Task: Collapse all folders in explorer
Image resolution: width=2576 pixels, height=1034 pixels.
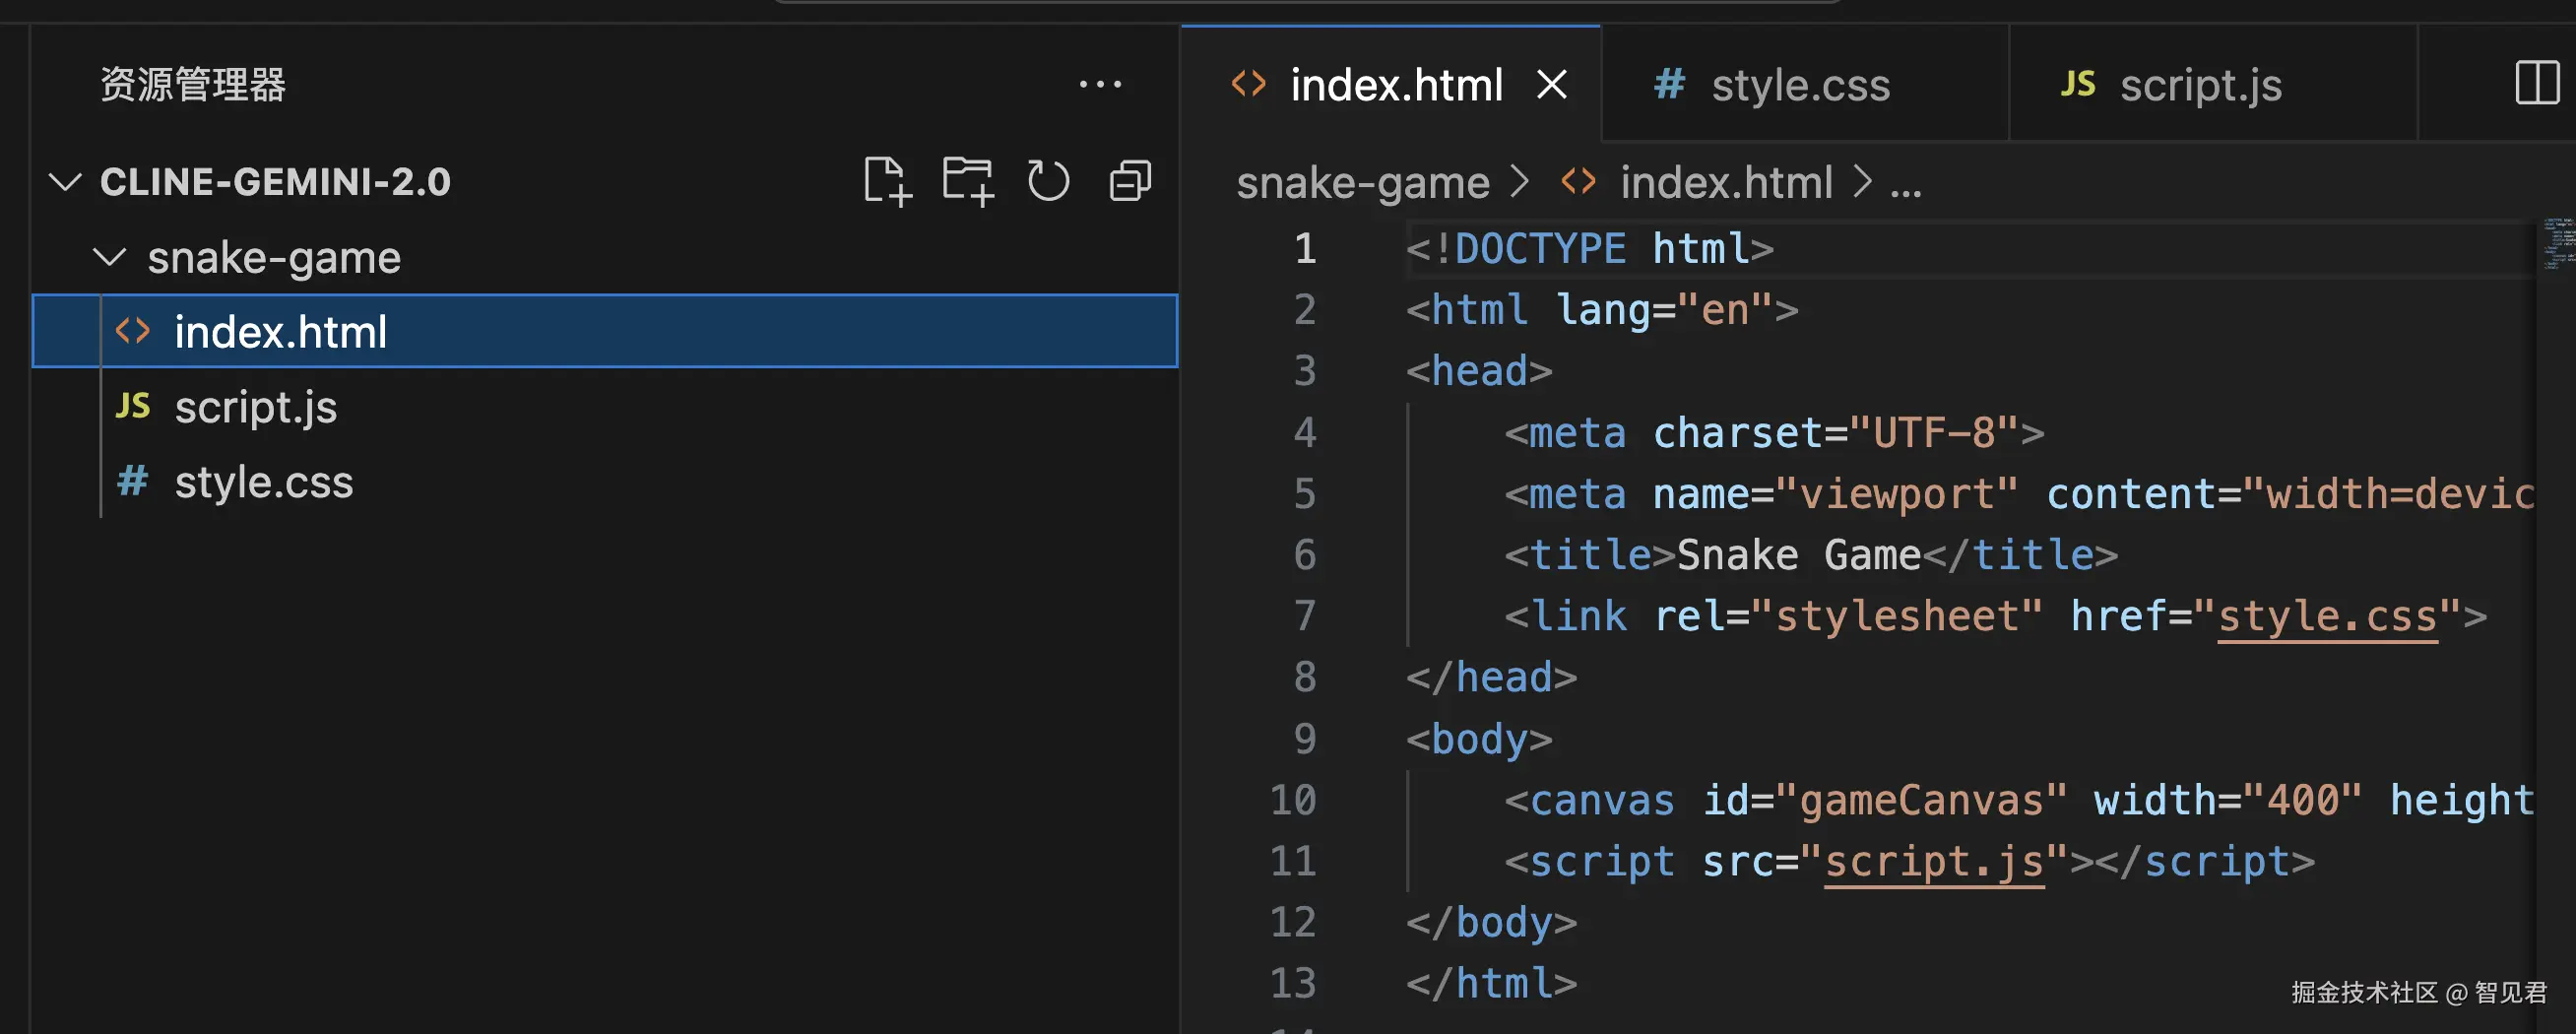Action: pyautogui.click(x=1130, y=181)
